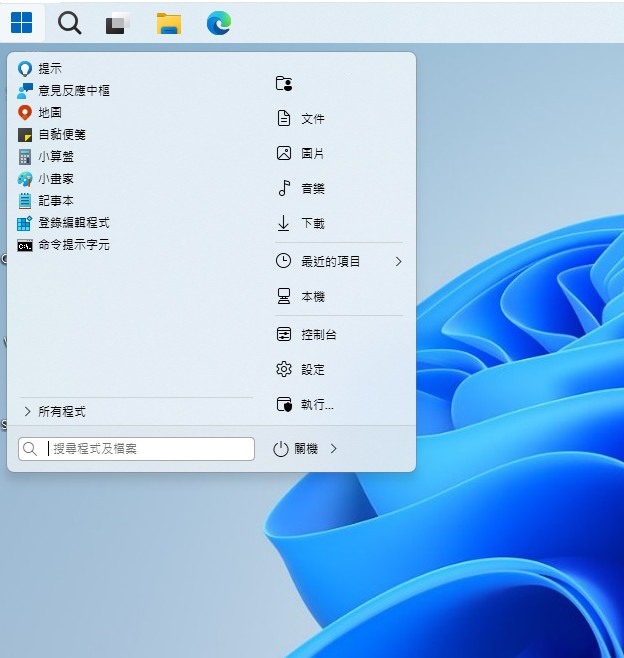
Task: Click the 控制台 control panel icon
Action: point(284,334)
